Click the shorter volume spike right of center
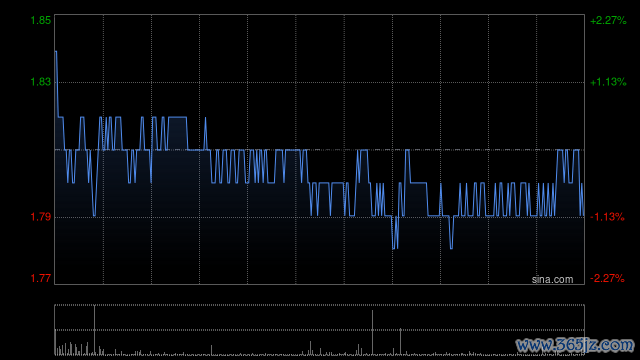 pos(400,342)
